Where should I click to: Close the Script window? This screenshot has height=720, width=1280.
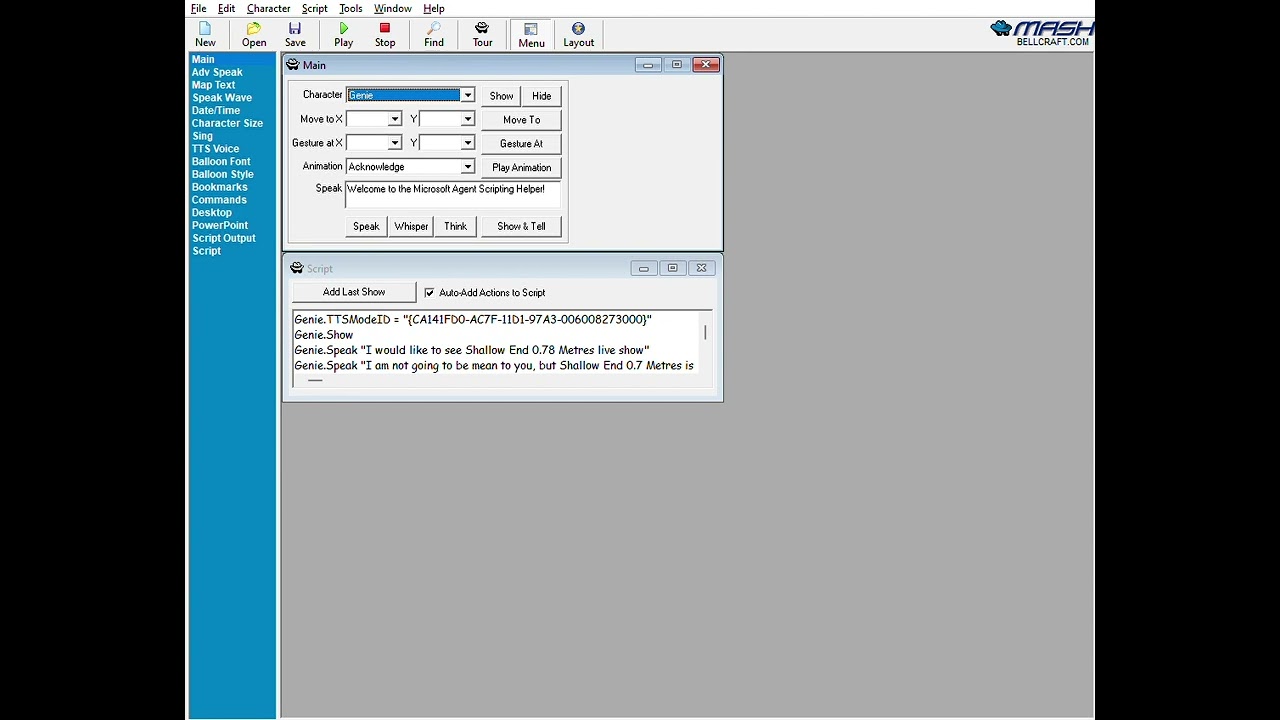tap(702, 268)
